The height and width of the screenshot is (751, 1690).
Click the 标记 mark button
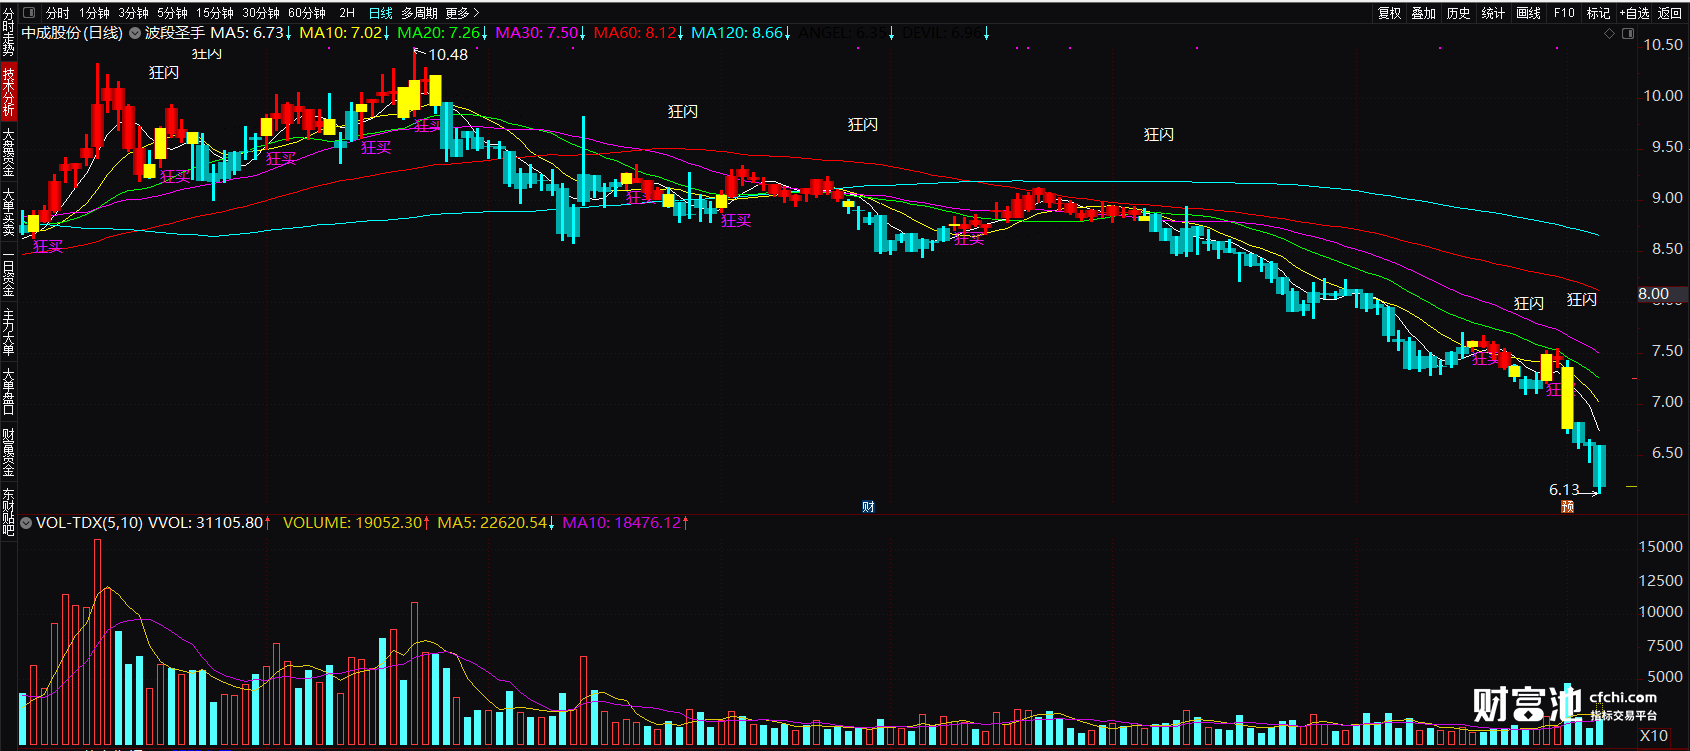[1598, 13]
